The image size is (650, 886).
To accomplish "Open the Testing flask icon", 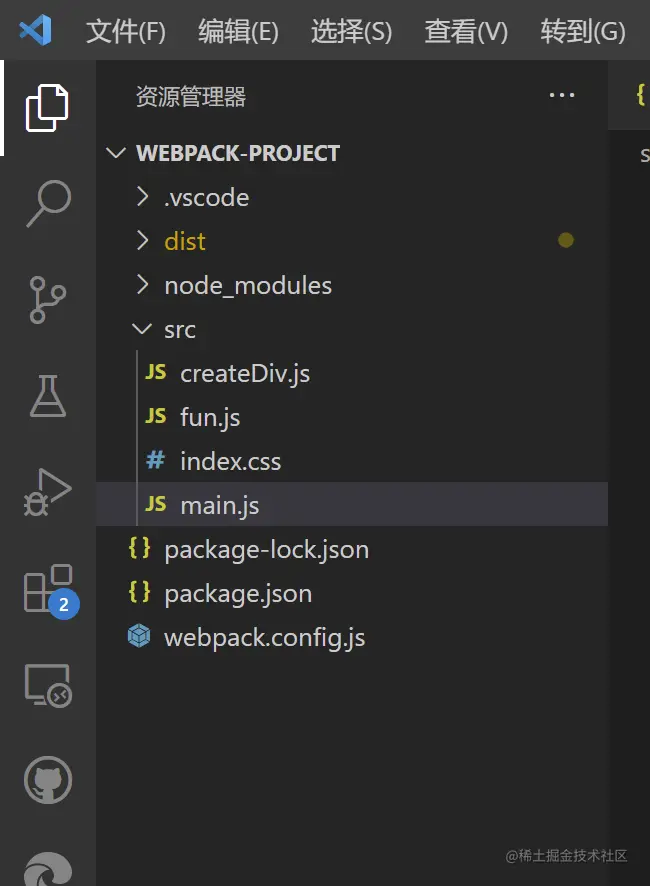I will click(x=47, y=396).
